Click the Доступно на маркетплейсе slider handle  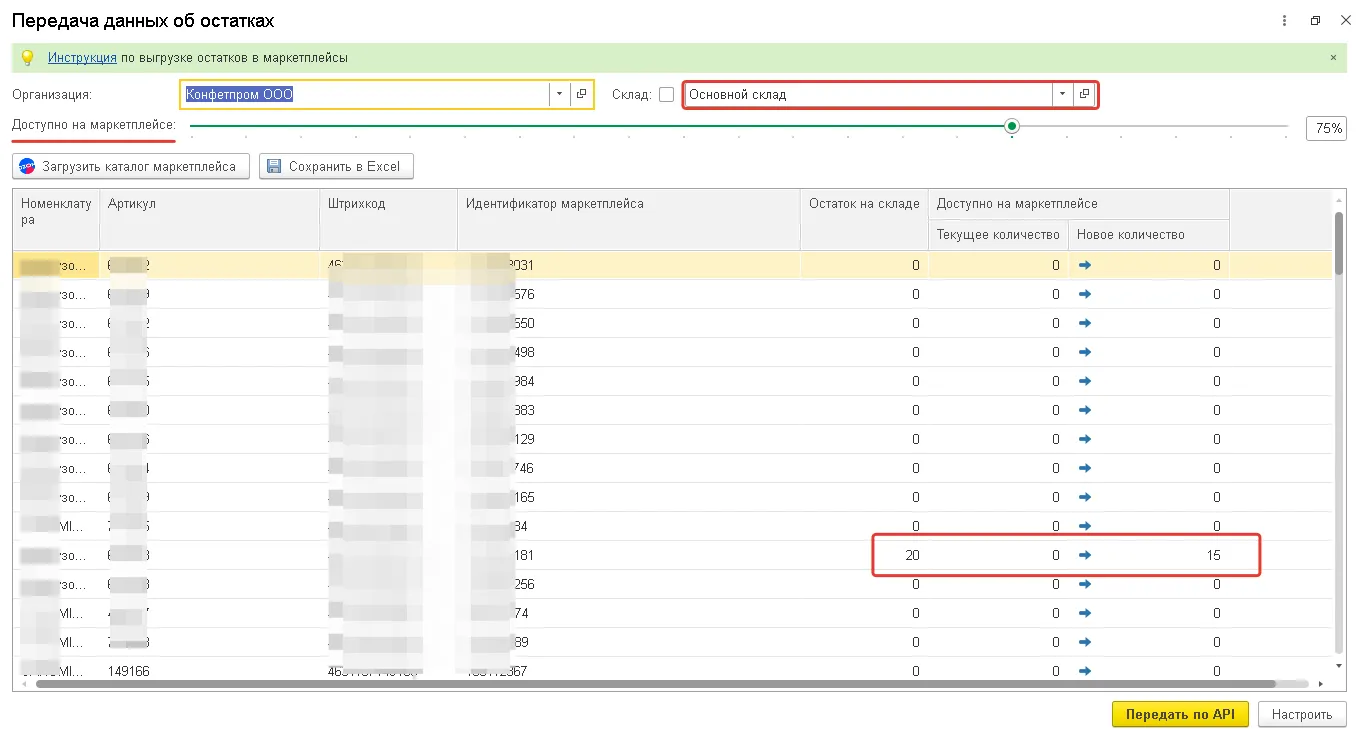pos(1012,126)
